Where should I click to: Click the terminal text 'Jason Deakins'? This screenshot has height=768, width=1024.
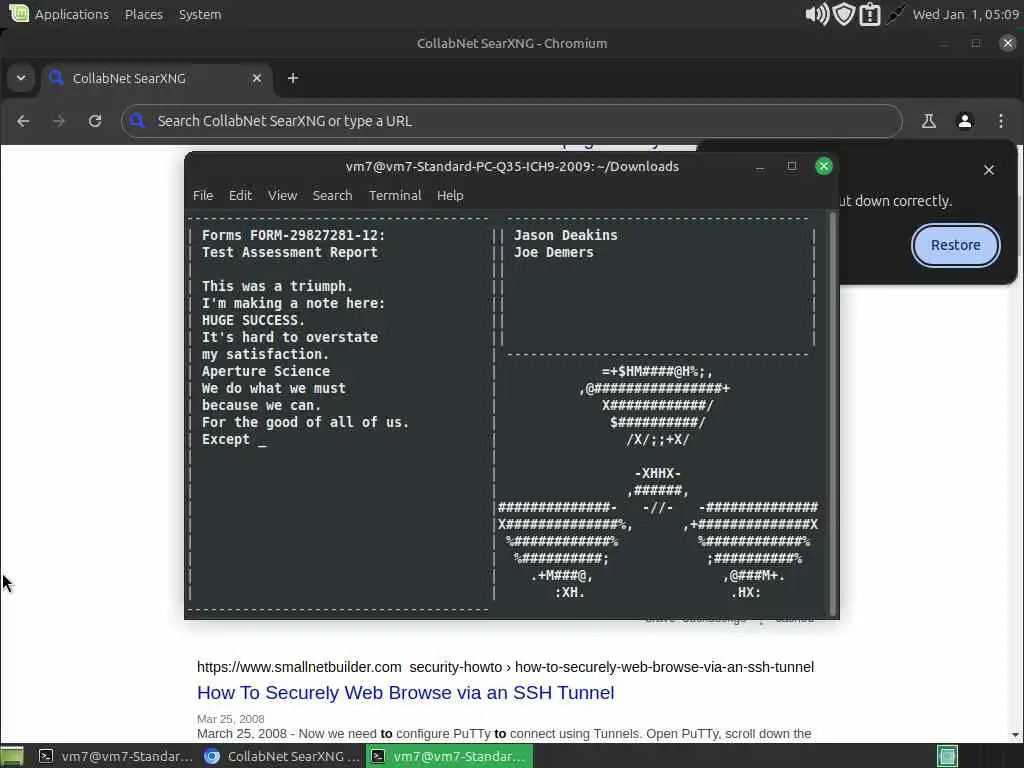click(566, 235)
